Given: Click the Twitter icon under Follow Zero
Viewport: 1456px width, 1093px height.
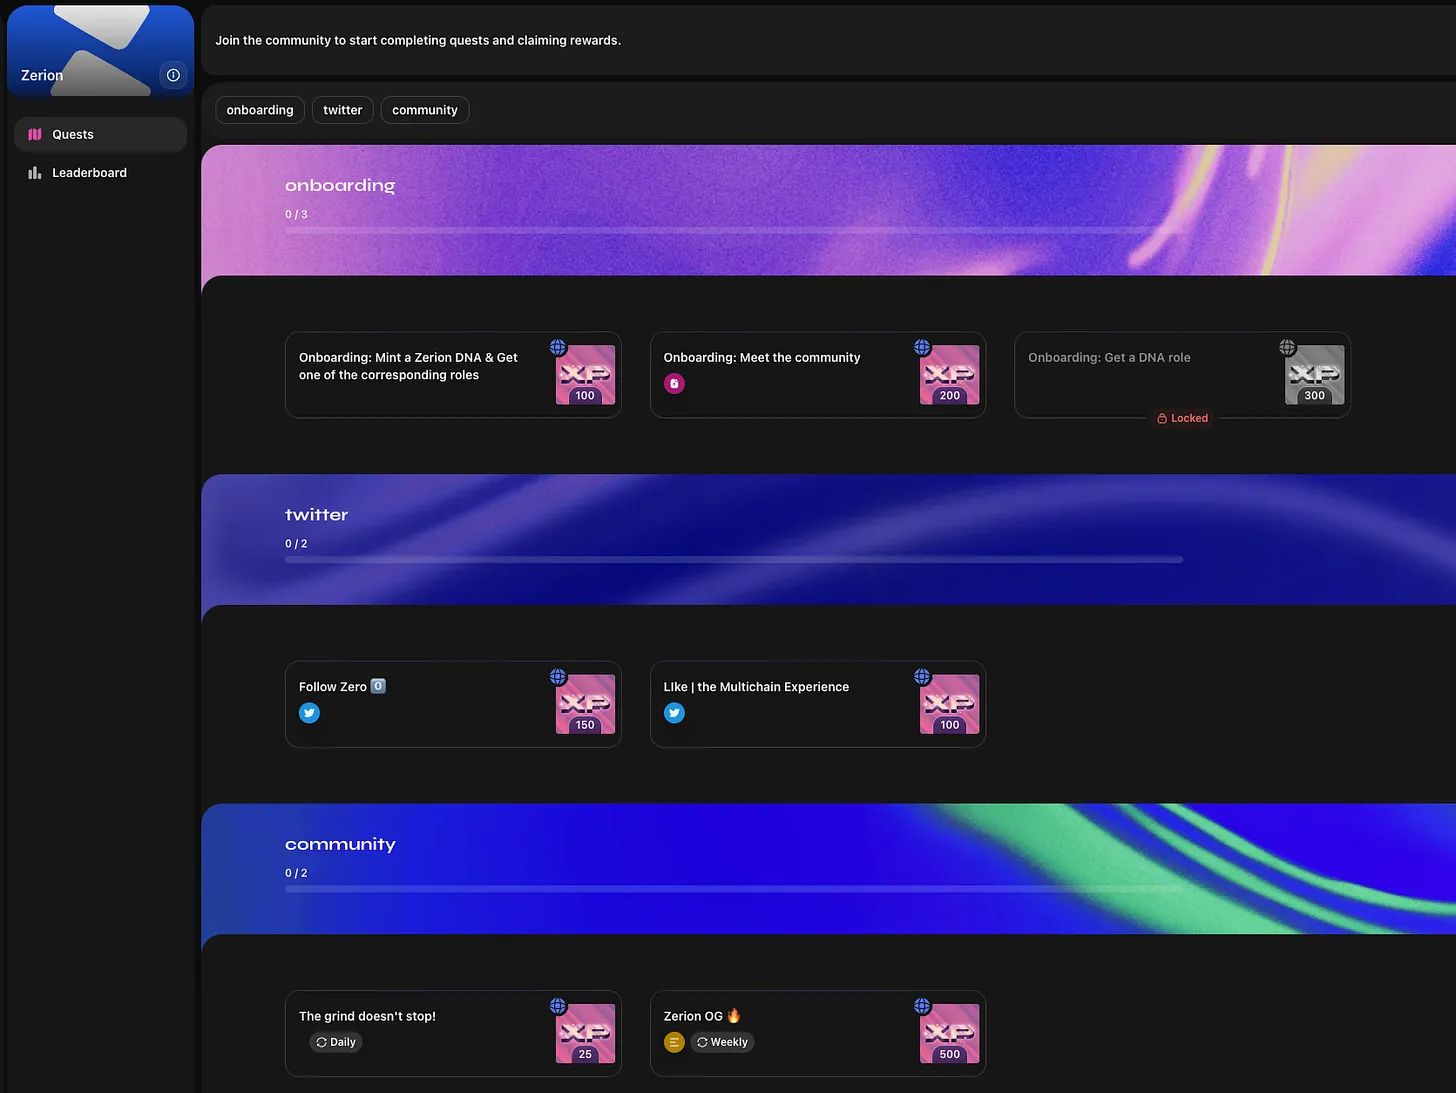Looking at the screenshot, I should tap(310, 713).
